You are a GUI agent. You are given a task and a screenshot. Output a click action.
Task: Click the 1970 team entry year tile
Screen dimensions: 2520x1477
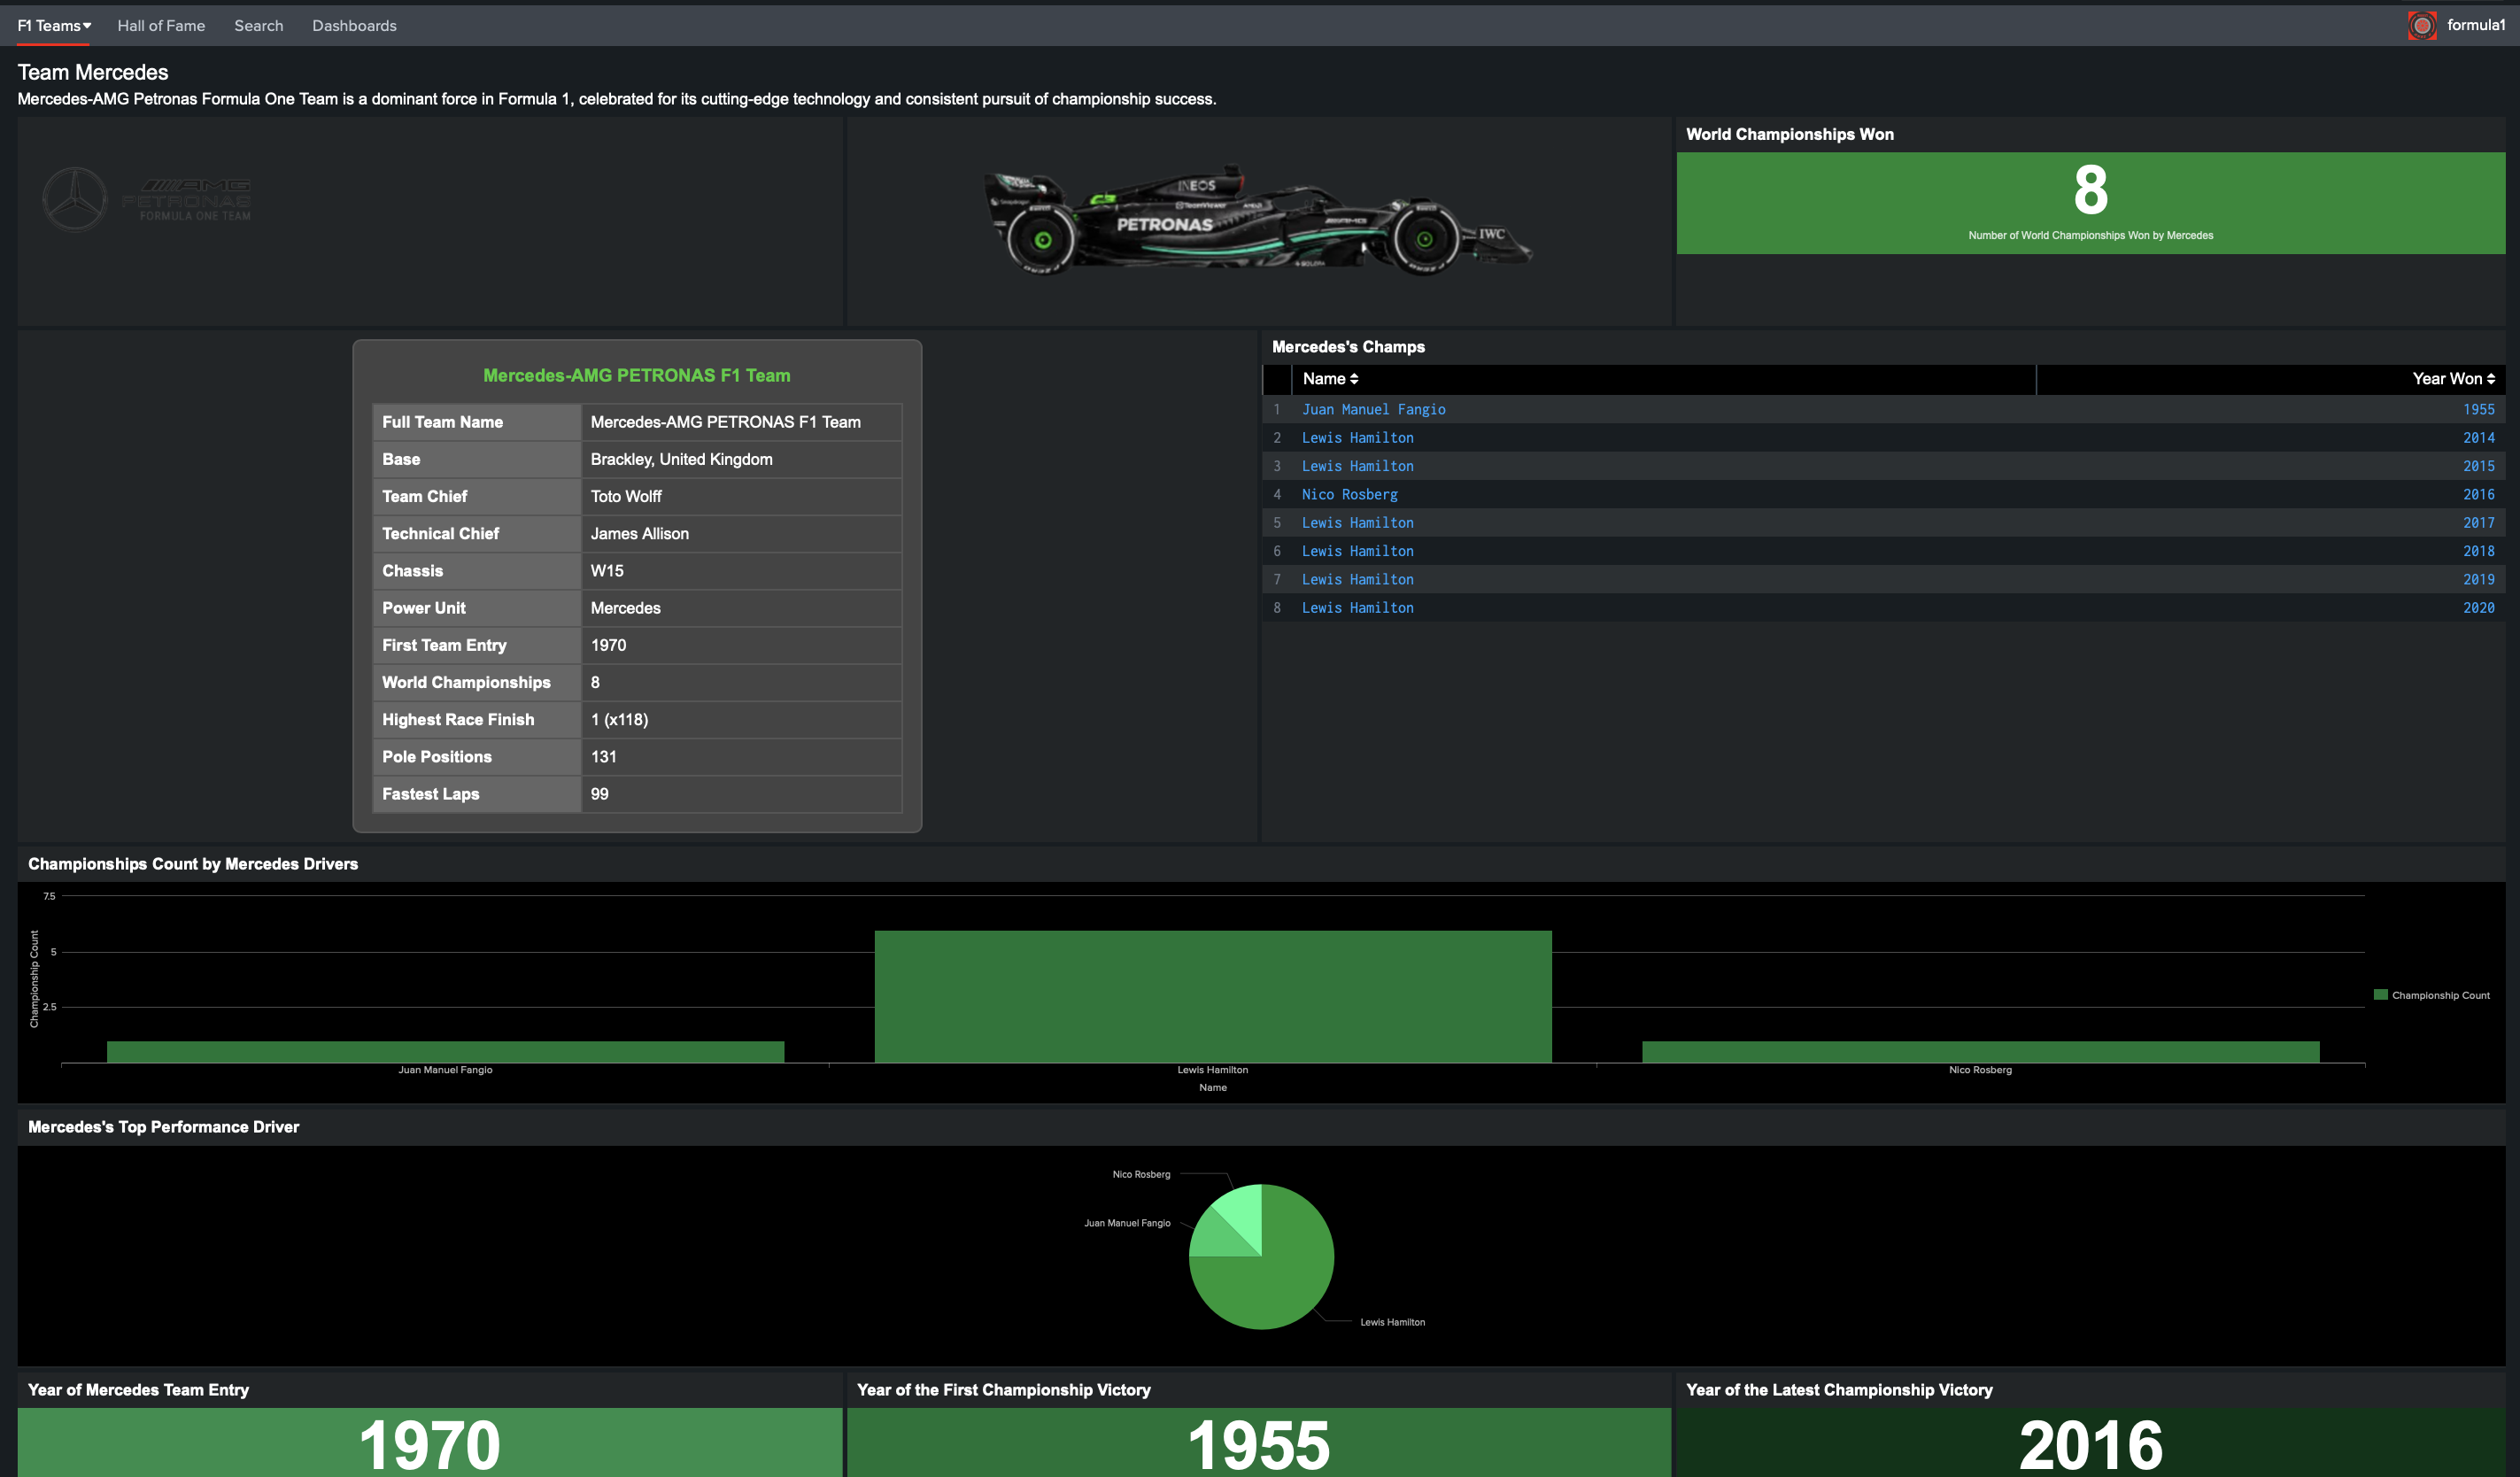[430, 1443]
